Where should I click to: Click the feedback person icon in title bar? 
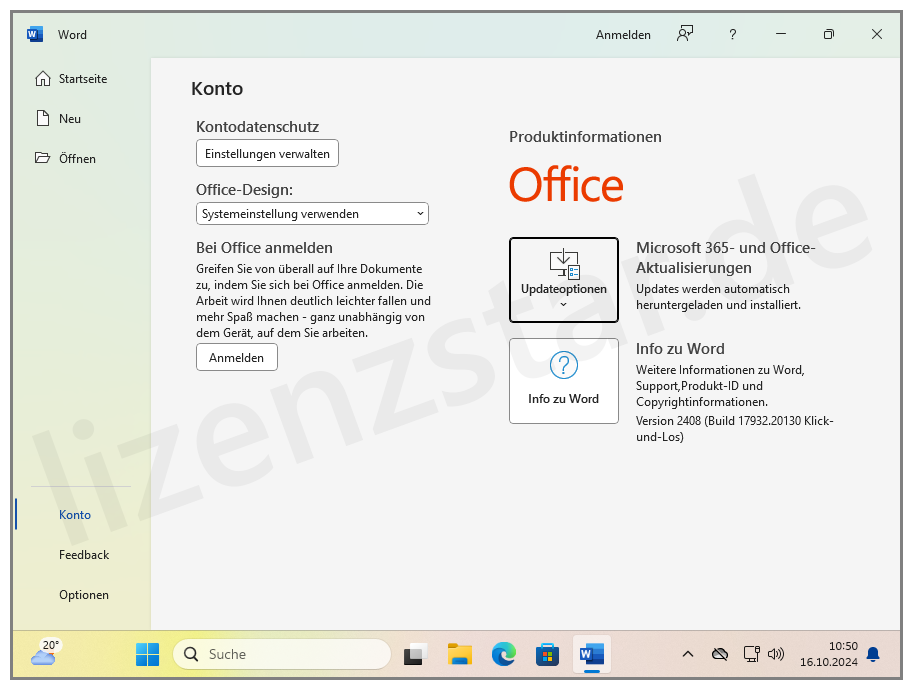[685, 34]
